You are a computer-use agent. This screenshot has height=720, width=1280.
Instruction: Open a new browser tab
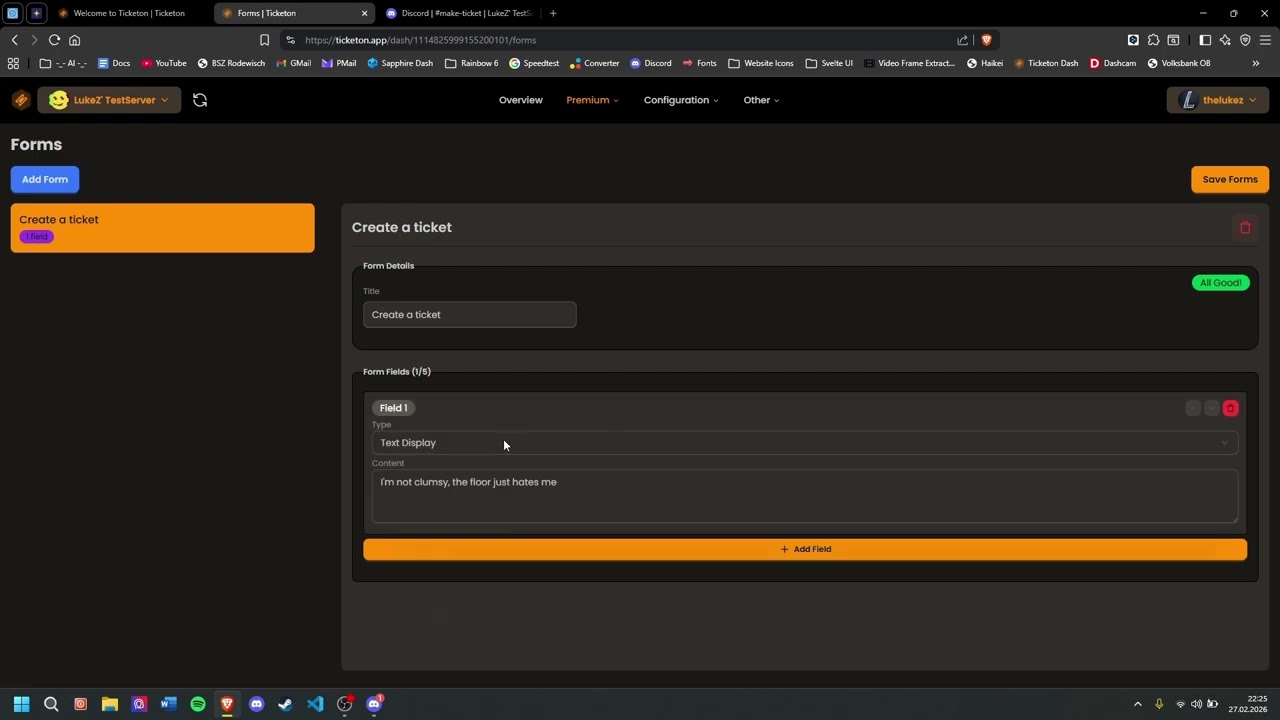553,13
